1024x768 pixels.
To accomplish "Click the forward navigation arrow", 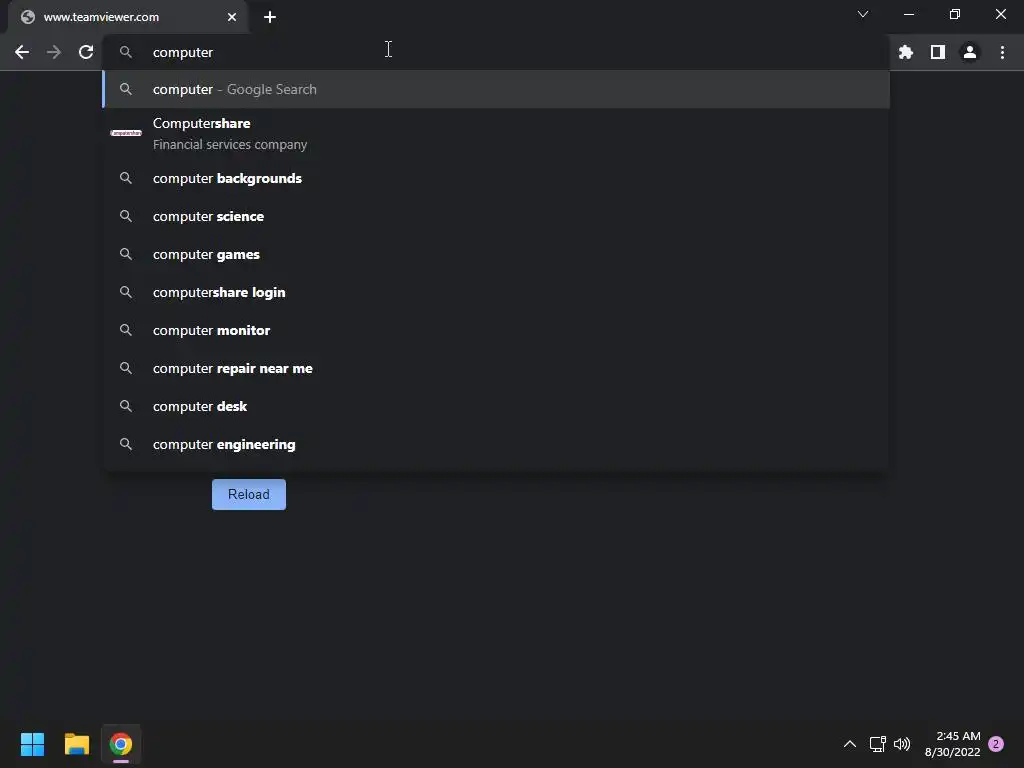I will click(54, 52).
